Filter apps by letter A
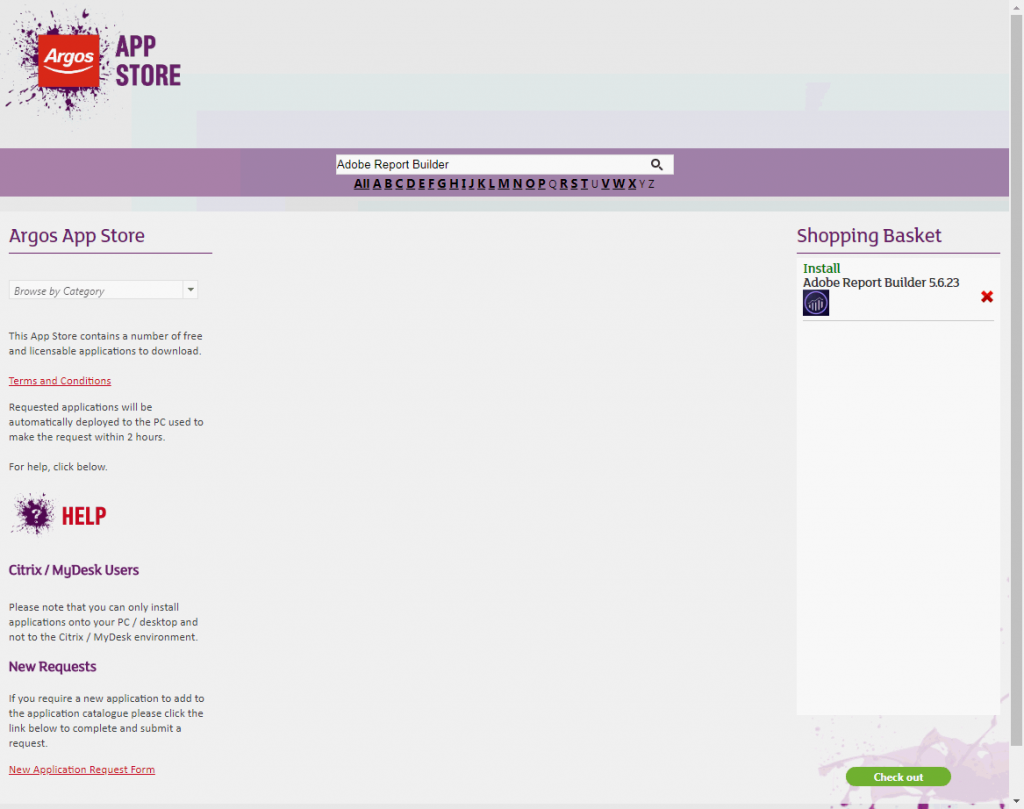 (x=377, y=184)
